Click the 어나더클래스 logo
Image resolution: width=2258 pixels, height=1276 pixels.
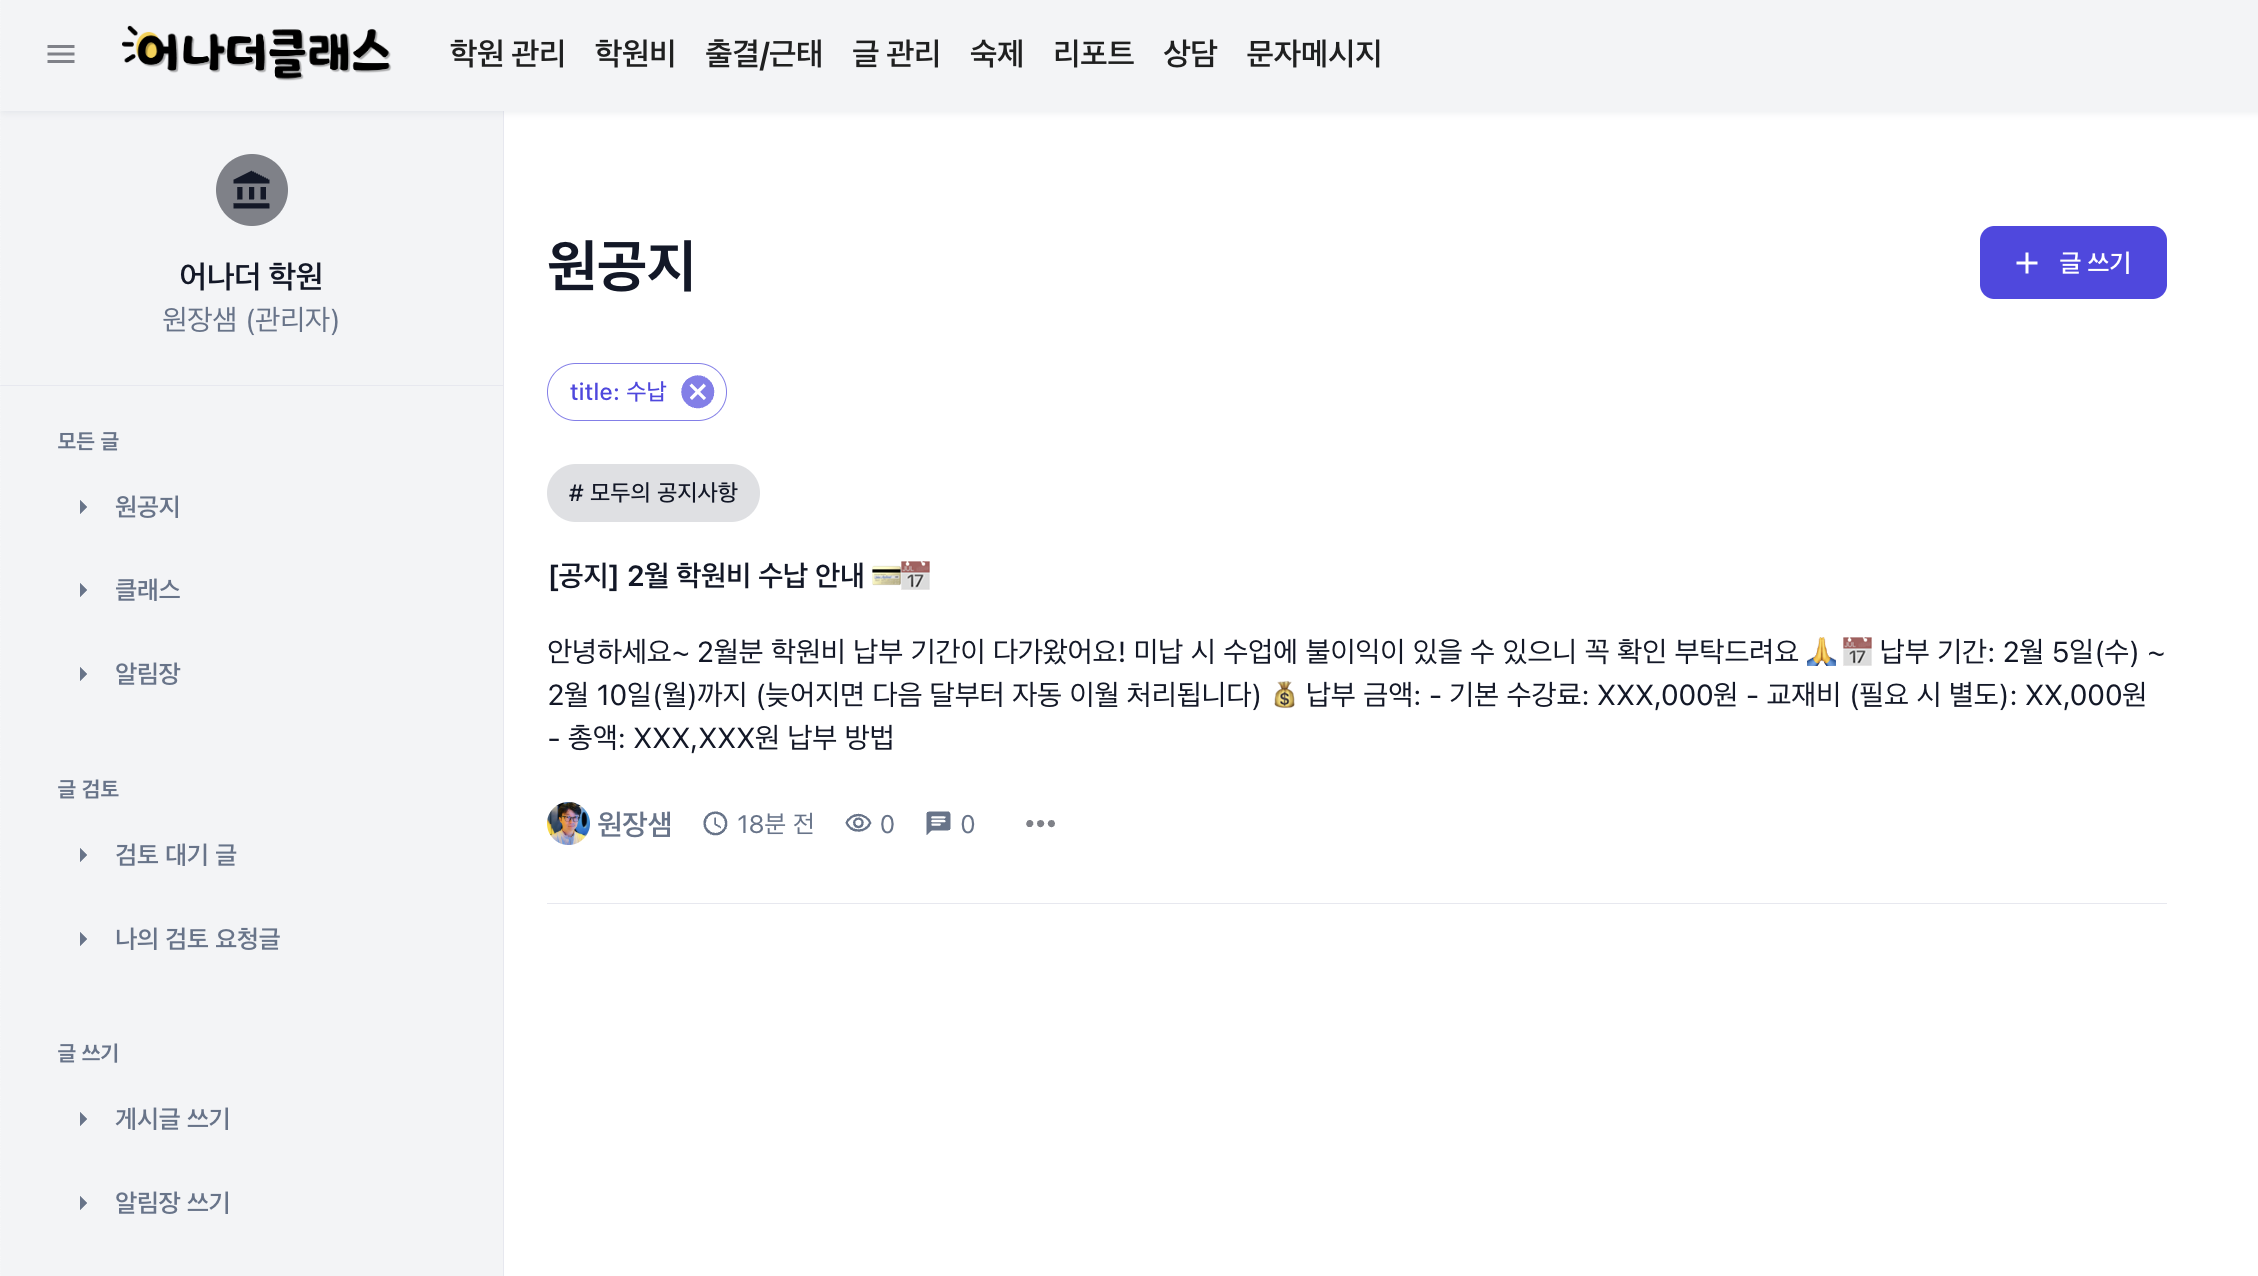[256, 52]
